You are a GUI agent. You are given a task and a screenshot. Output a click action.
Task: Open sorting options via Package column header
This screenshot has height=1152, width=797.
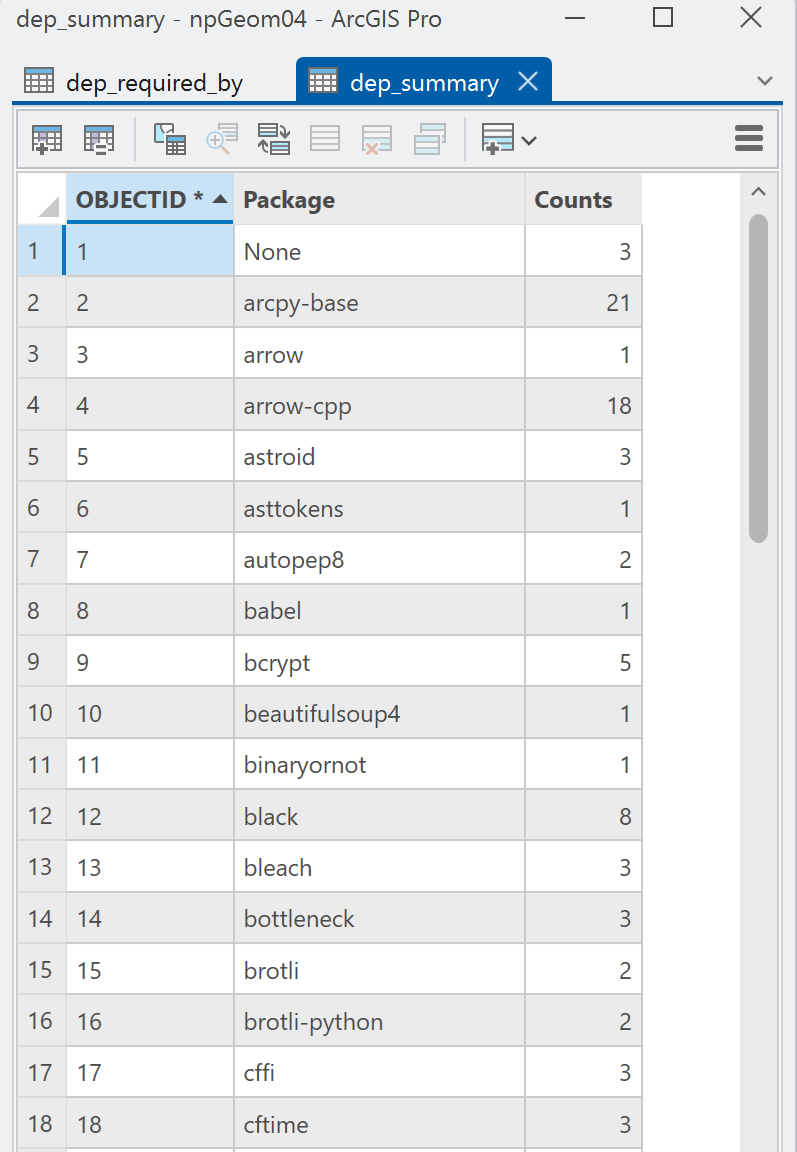point(290,199)
